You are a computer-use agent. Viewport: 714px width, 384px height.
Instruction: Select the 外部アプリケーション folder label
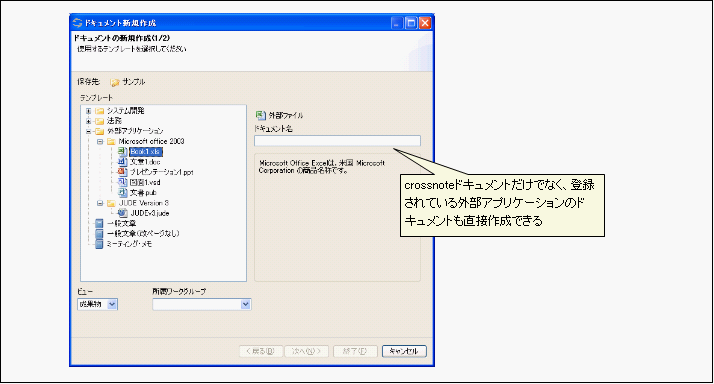[x=135, y=131]
